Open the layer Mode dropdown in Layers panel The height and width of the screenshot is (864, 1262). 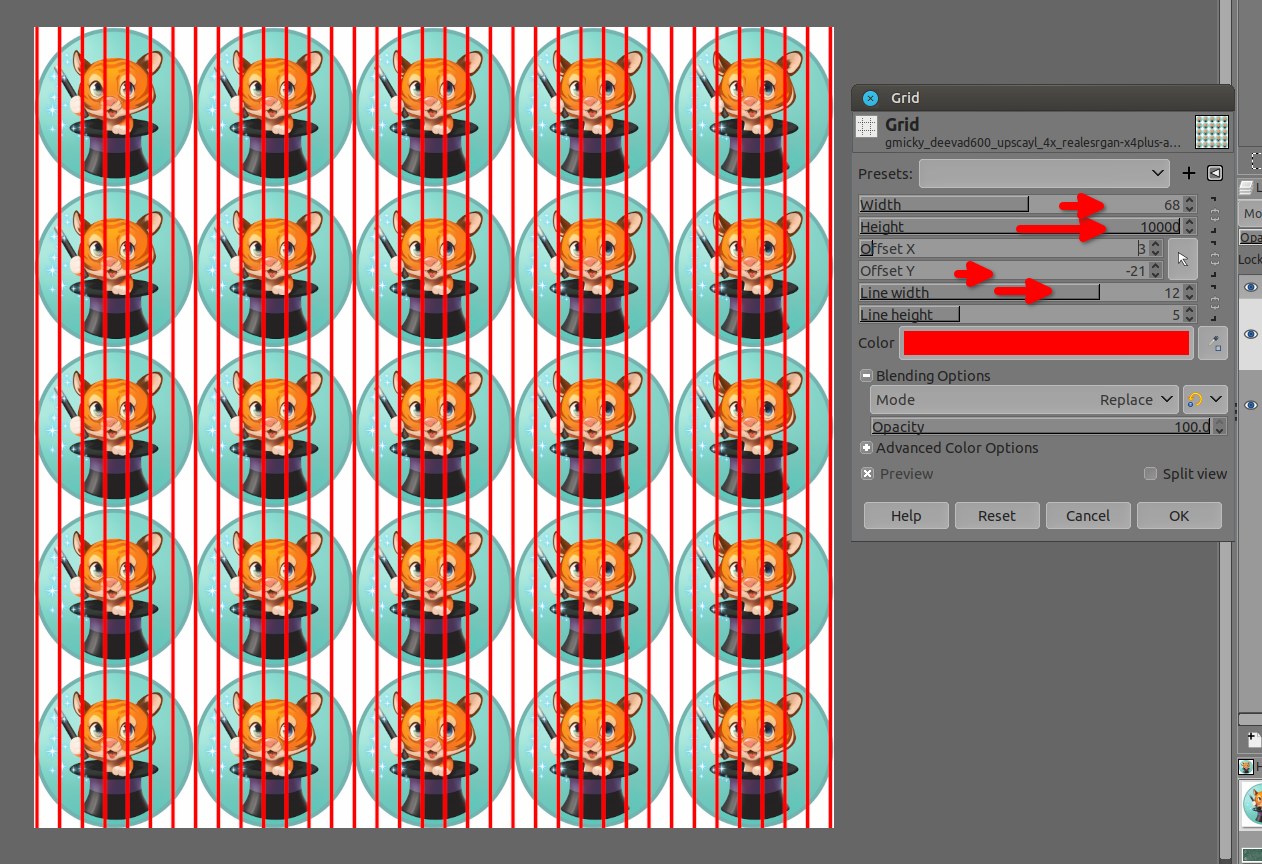[x=1250, y=214]
